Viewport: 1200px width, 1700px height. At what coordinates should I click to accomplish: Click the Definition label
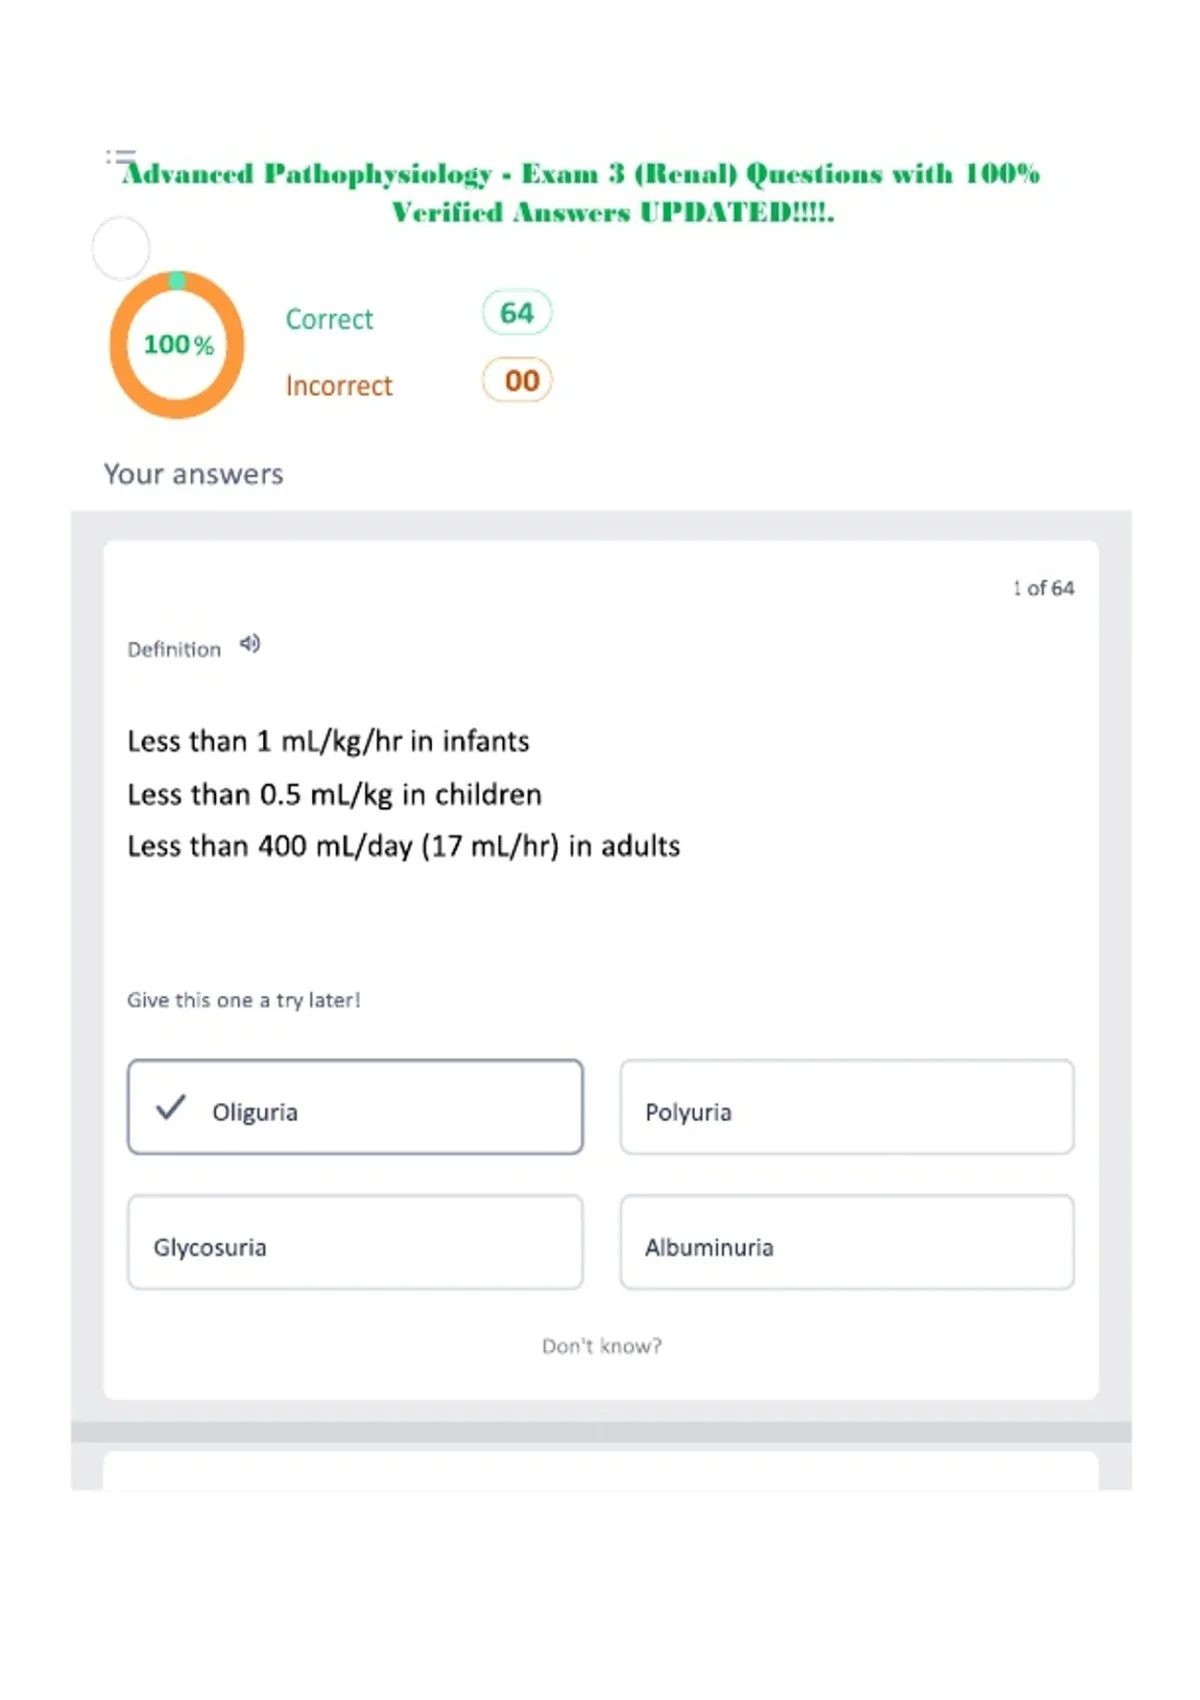[174, 649]
